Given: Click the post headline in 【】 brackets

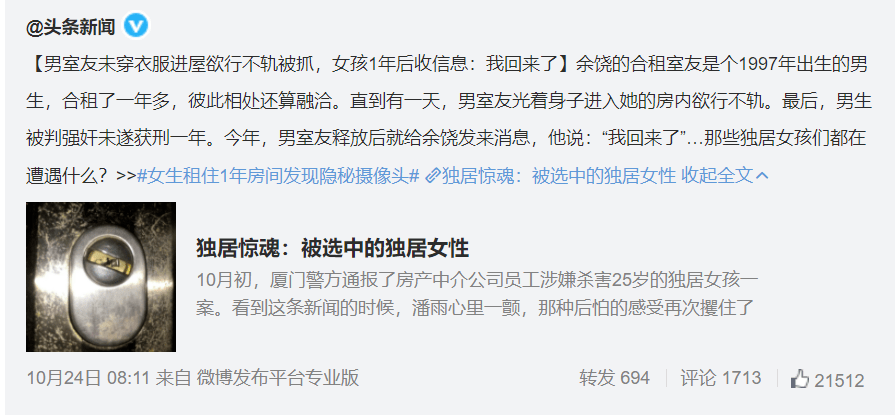Looking at the screenshot, I should click(299, 64).
